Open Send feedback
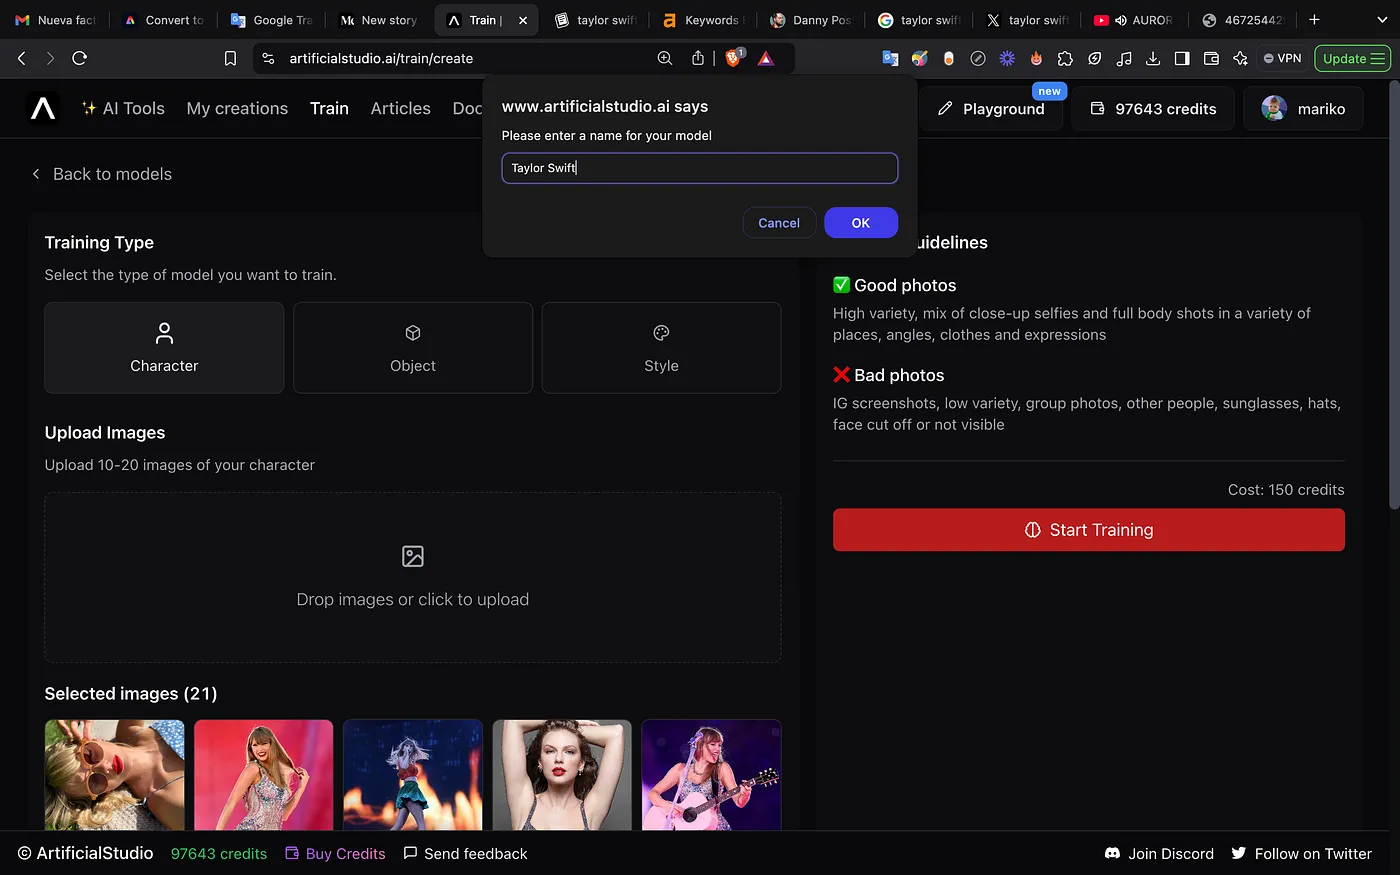This screenshot has height=875, width=1400. [465, 853]
